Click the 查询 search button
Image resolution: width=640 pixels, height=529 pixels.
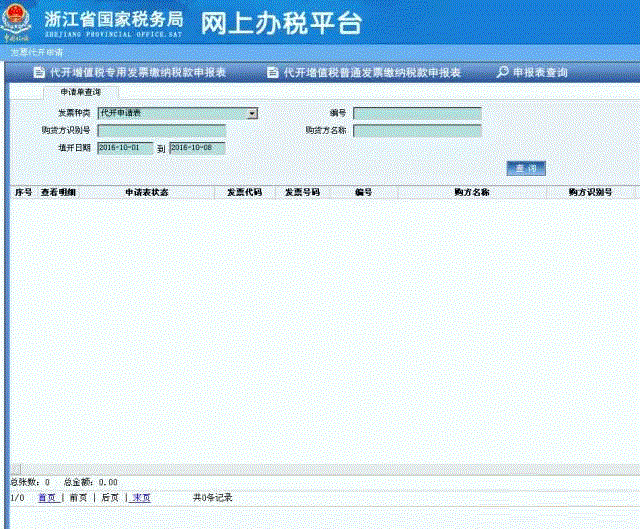pos(526,168)
